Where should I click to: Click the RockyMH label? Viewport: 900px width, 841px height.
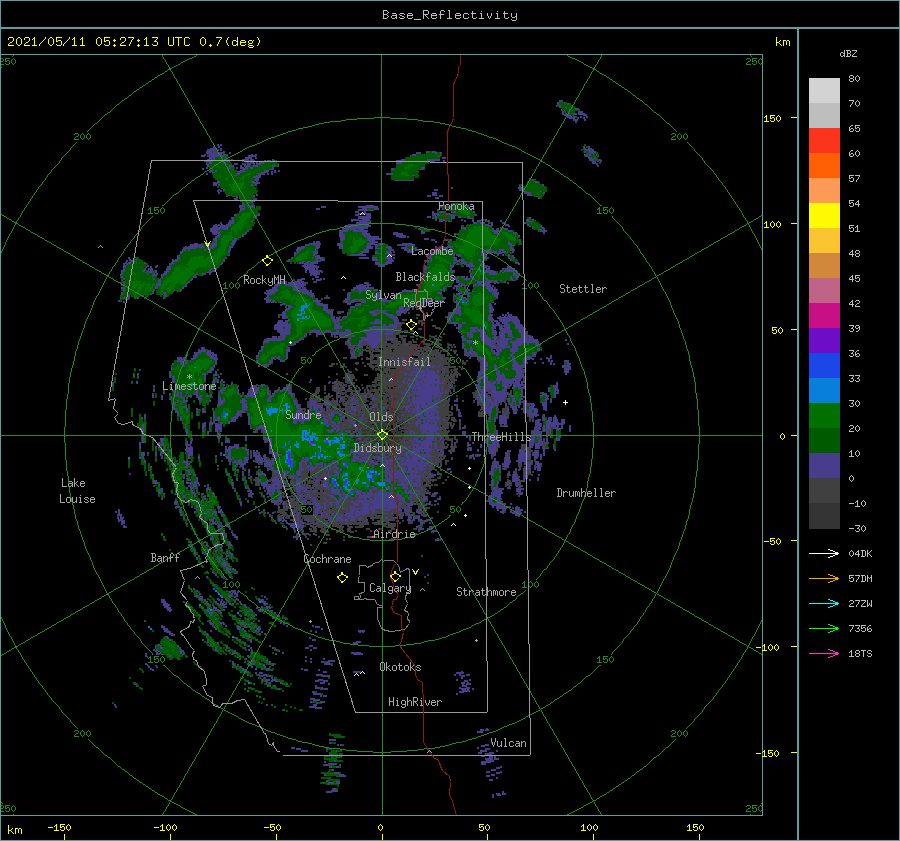(x=264, y=280)
